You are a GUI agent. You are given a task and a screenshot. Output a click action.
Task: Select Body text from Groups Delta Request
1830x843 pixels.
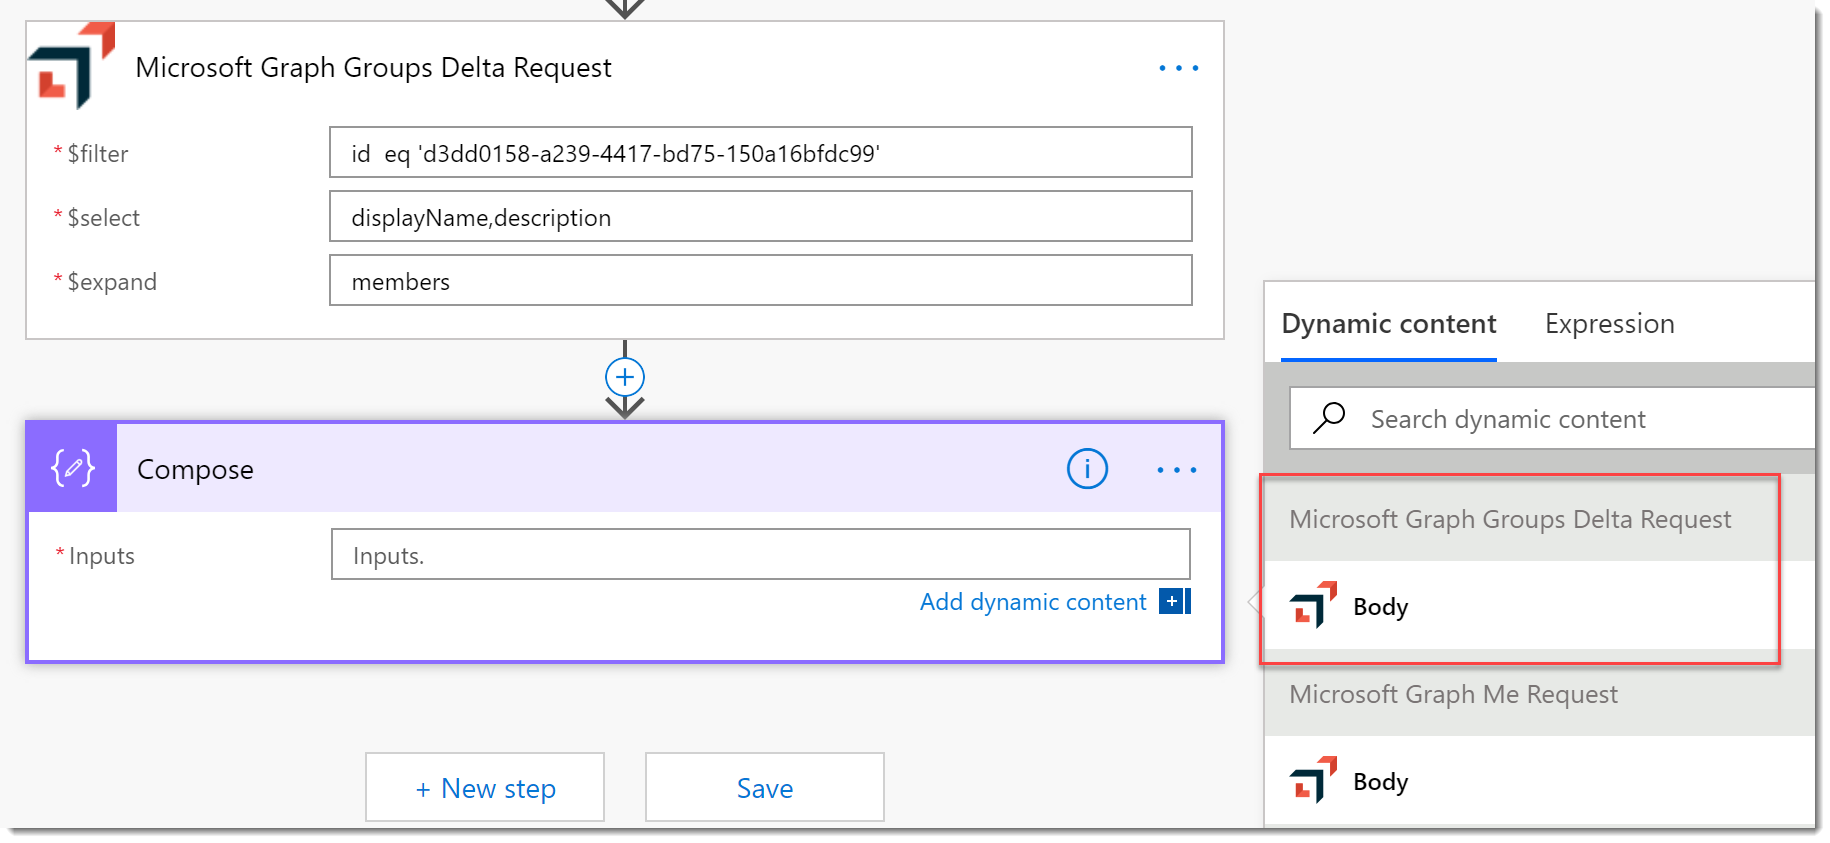tap(1381, 607)
